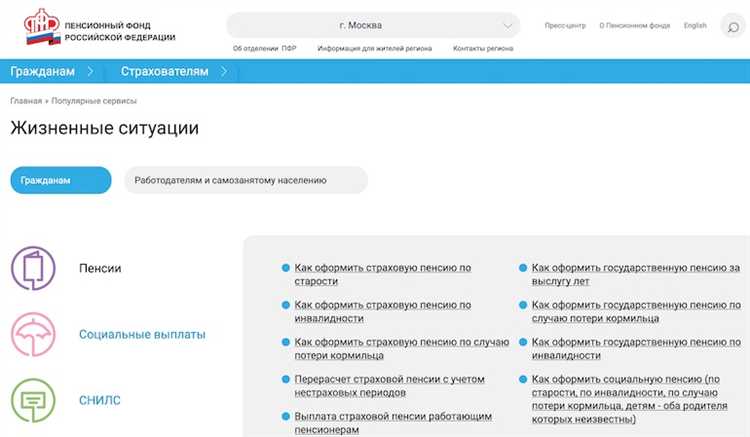Switch to Работодателям и самозанятому населению tab

(x=246, y=180)
